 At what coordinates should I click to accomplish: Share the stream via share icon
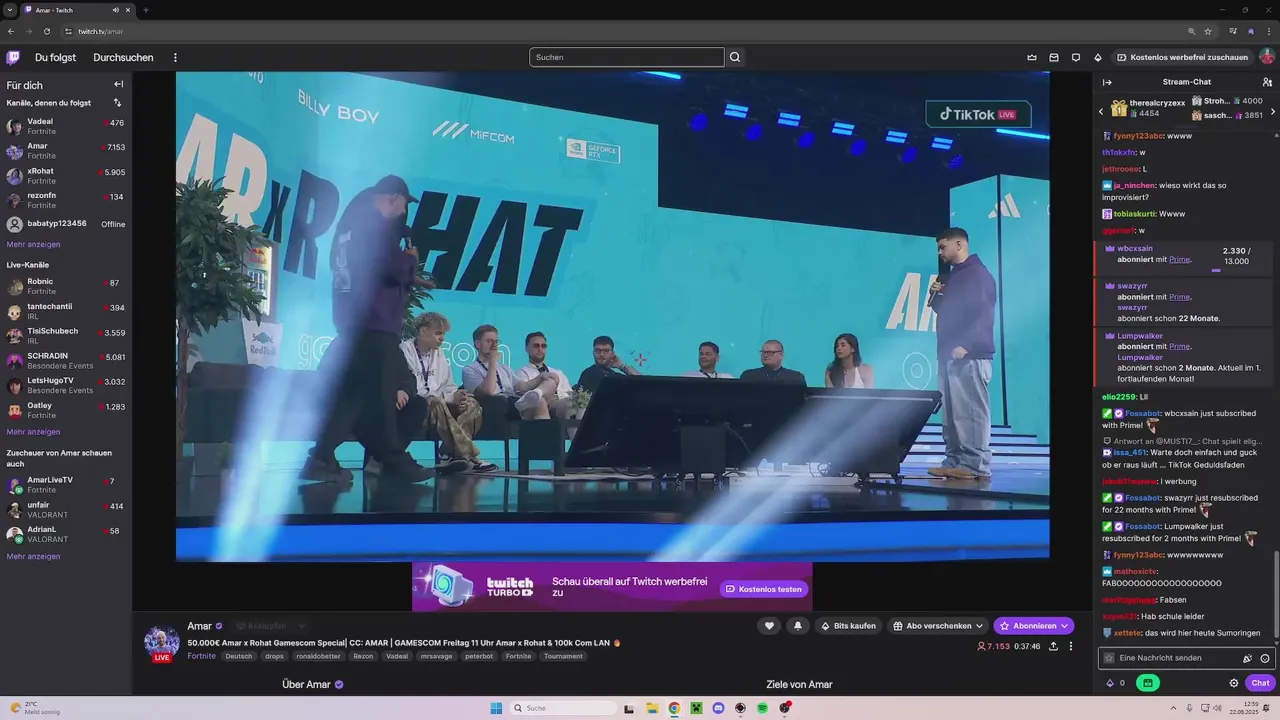point(1053,646)
